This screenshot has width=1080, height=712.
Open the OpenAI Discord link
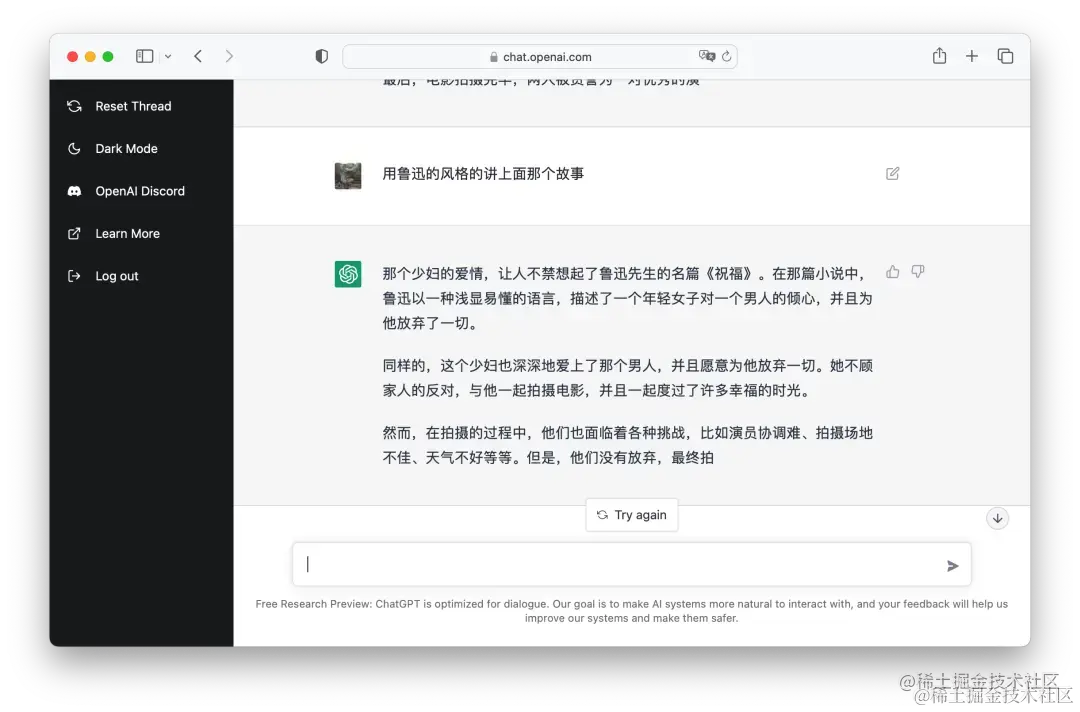click(141, 191)
